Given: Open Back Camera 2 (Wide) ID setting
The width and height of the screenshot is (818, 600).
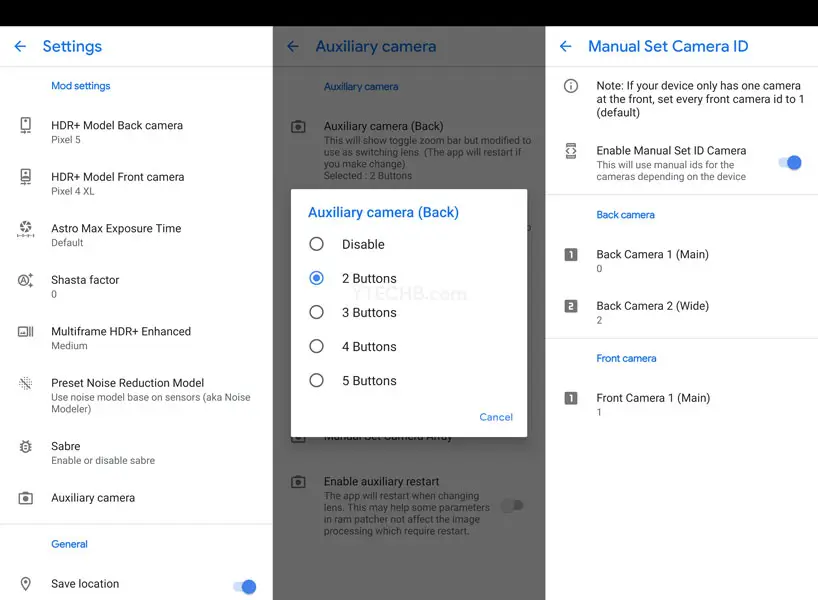Looking at the screenshot, I should coord(652,312).
